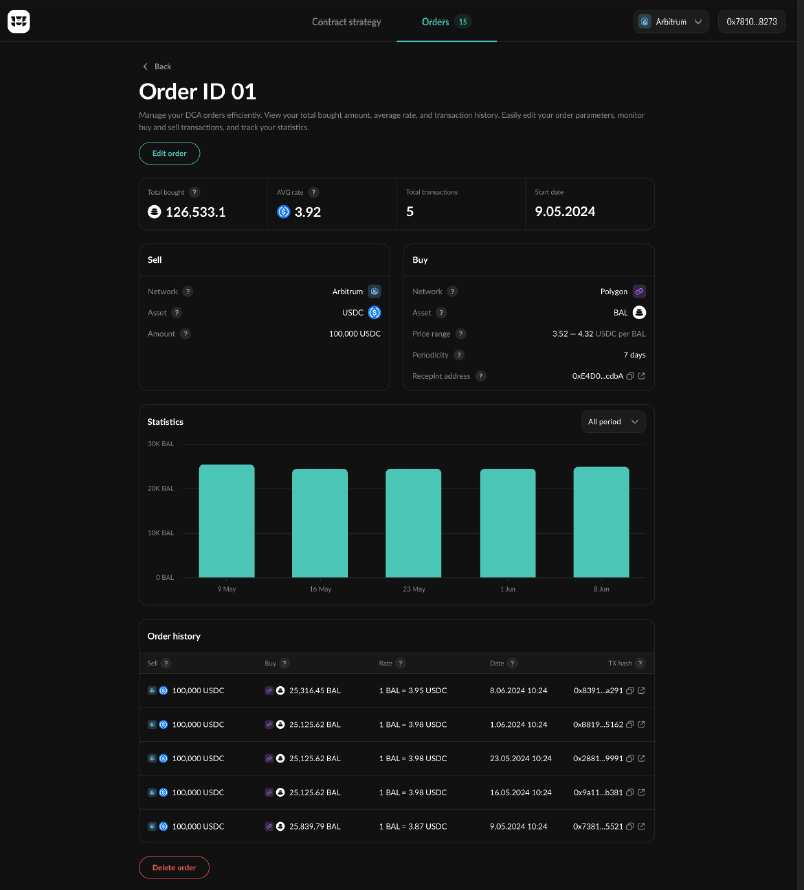
Task: Click help icon beside Buy column header
Action: [284, 663]
